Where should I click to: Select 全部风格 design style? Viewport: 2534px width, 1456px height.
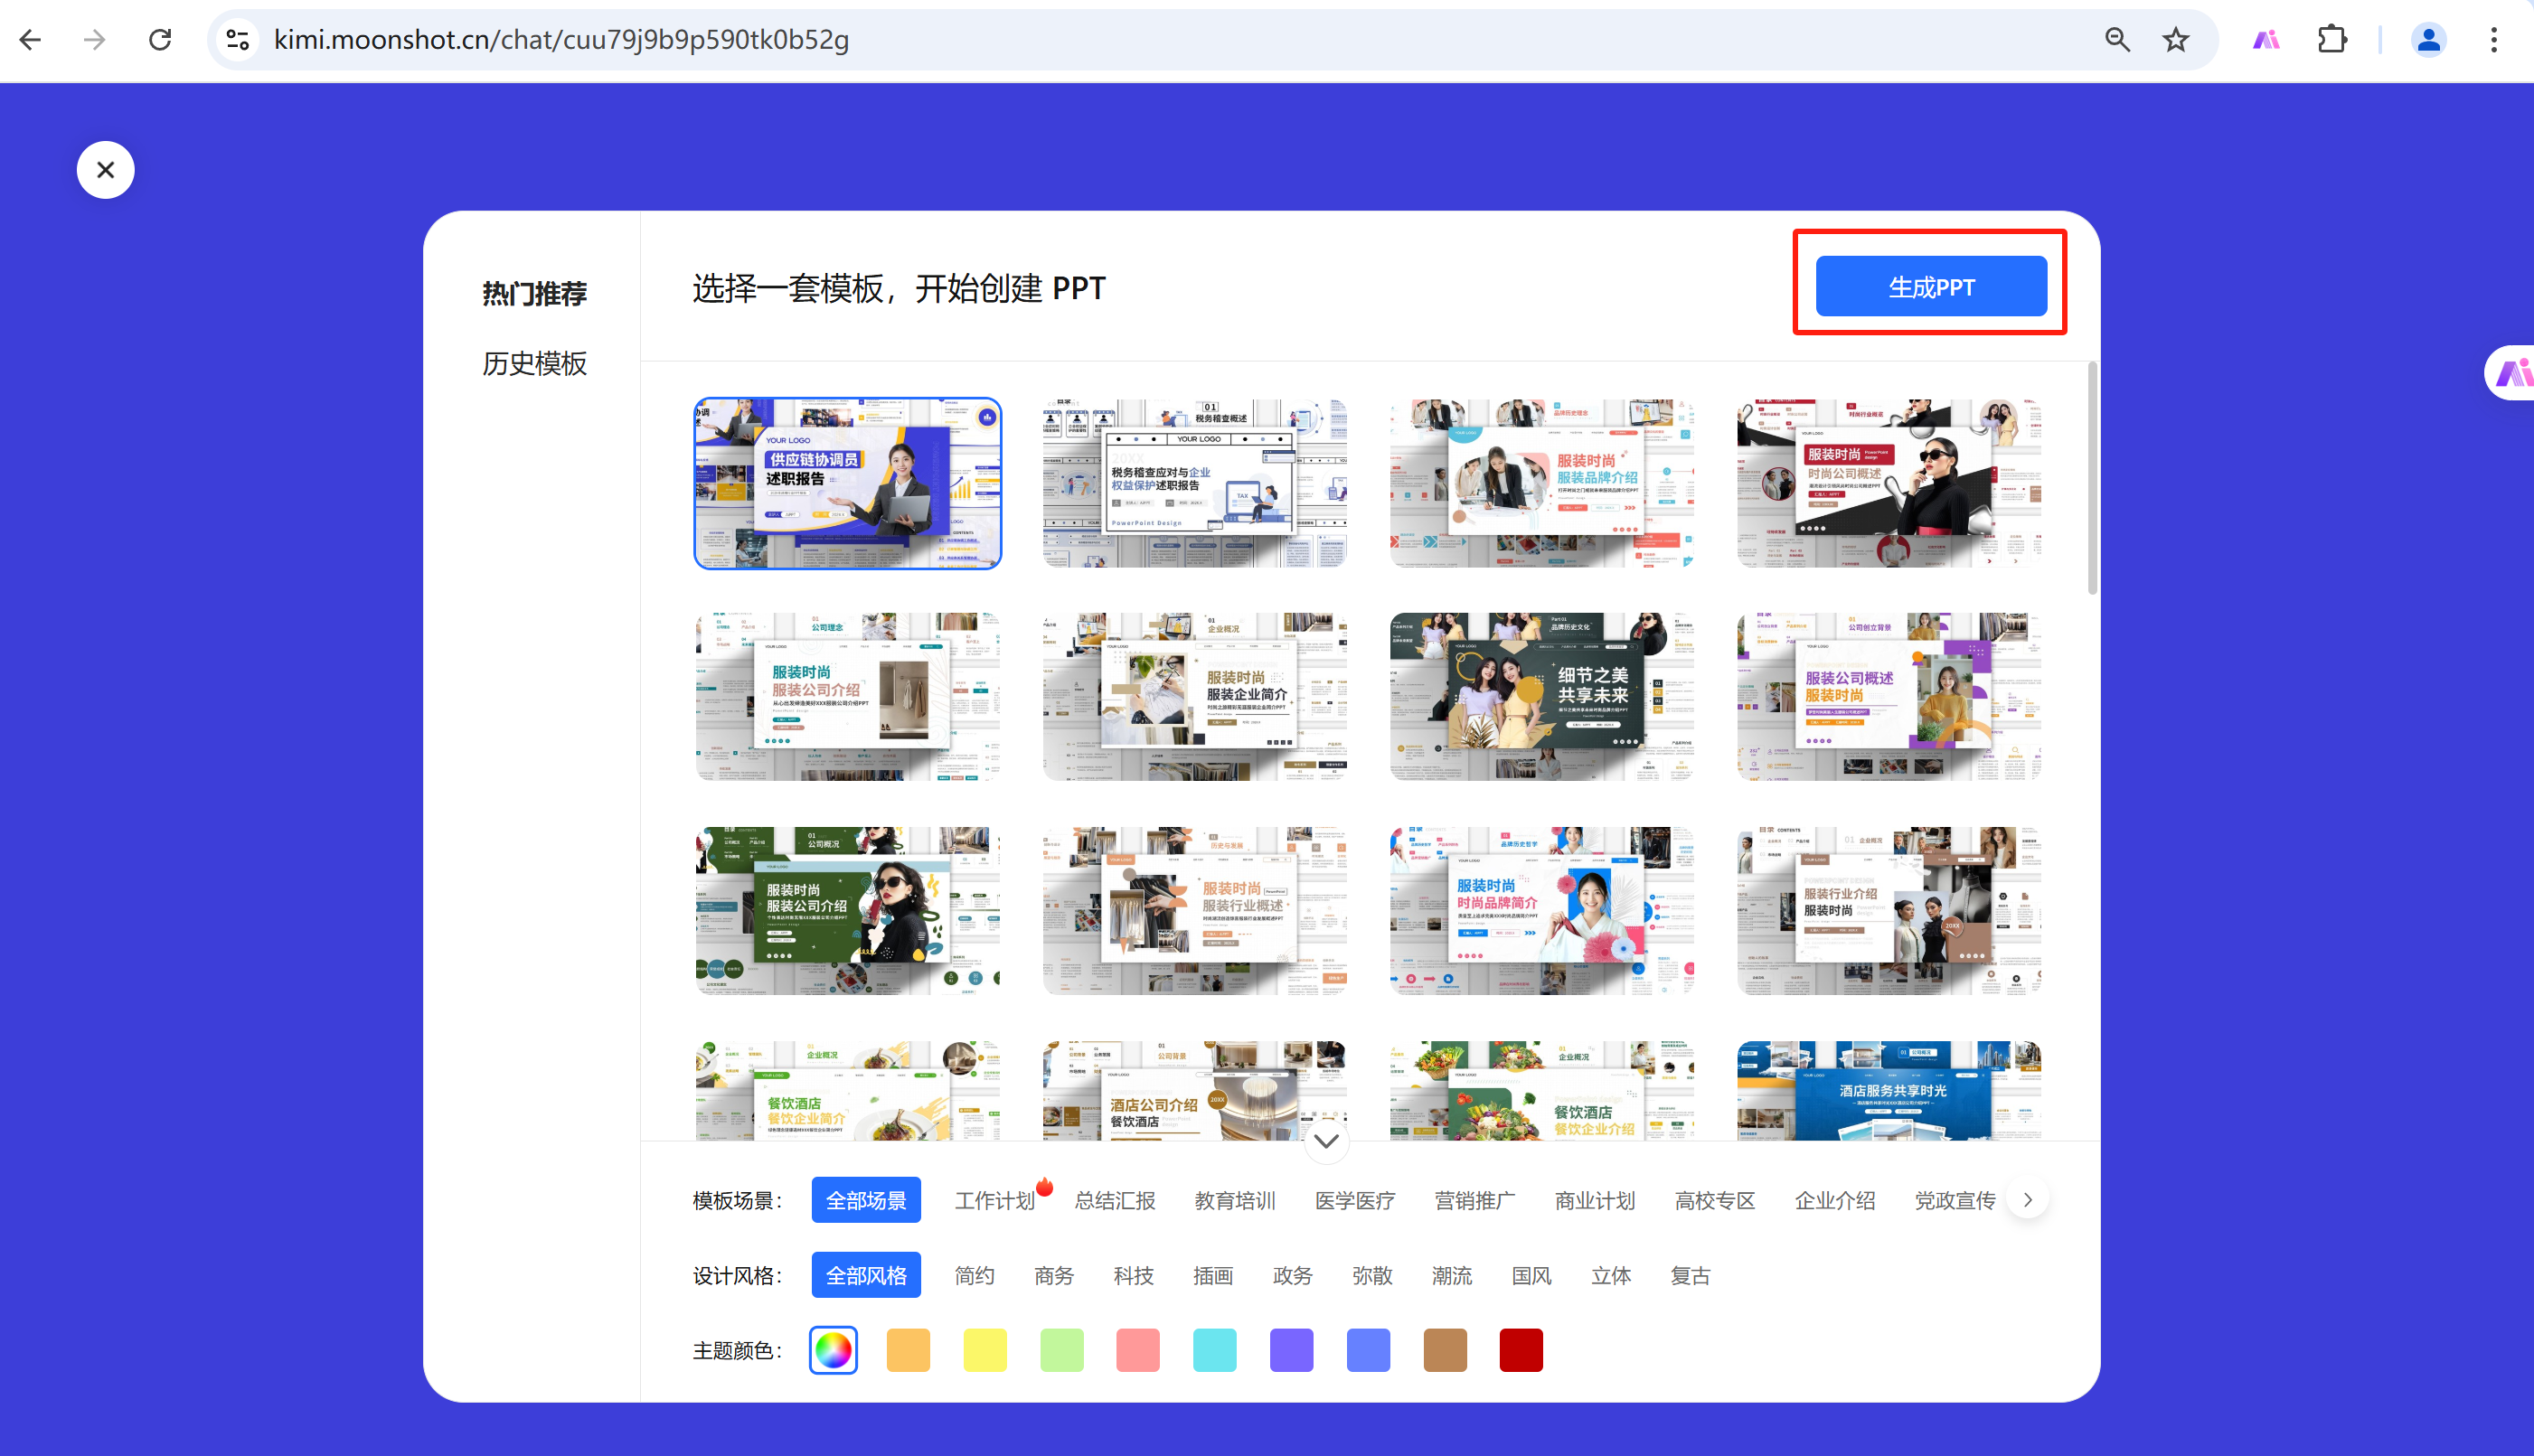point(866,1275)
